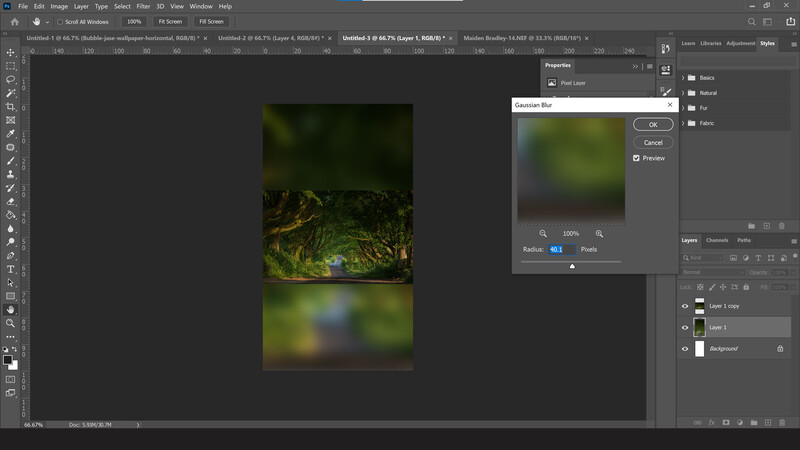Image resolution: width=800 pixels, height=450 pixels.
Task: Select the Crop tool
Action: [10, 107]
